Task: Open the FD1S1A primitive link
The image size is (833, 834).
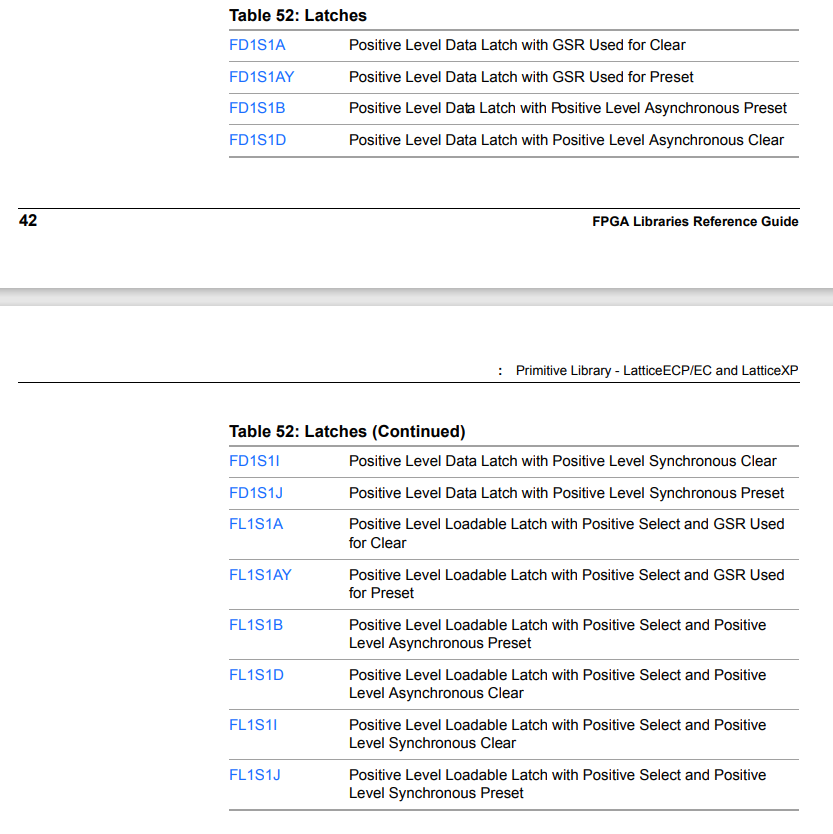Action: click(x=257, y=45)
